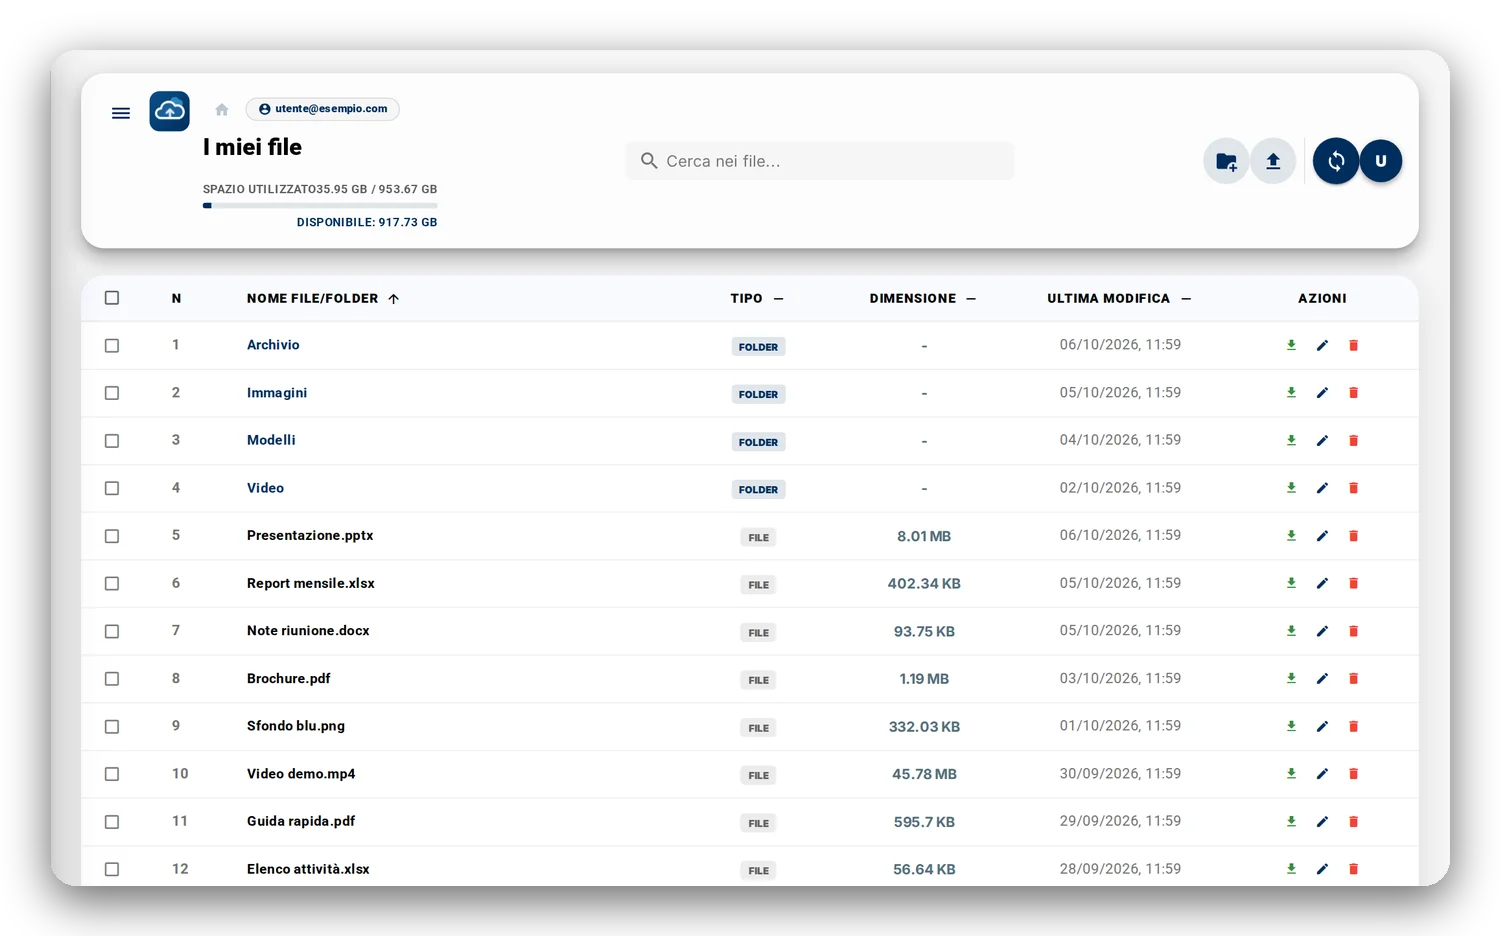Rename Immagini using the pencil icon

click(1322, 393)
